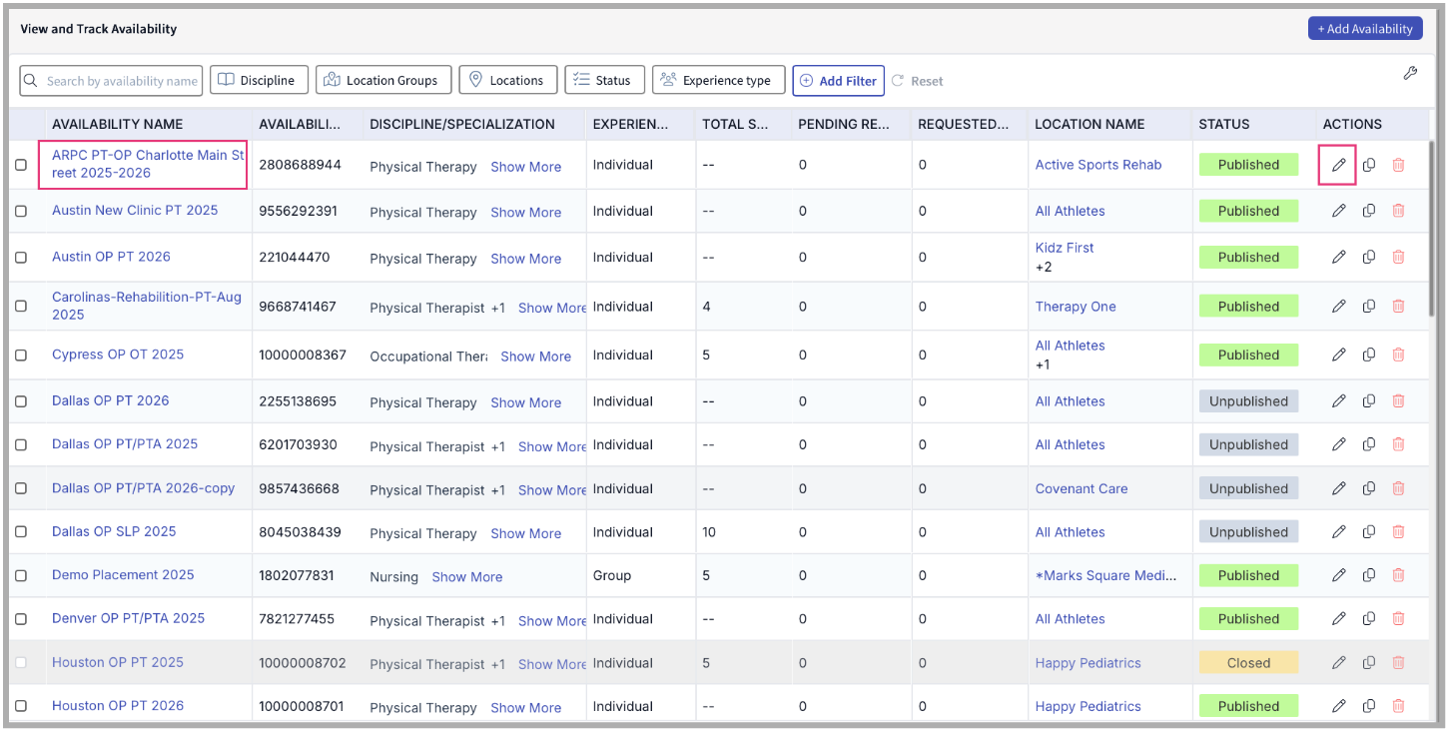Check the checkbox for Austin OP PT 2026
Screen dimensions: 1451x733
[21, 257]
